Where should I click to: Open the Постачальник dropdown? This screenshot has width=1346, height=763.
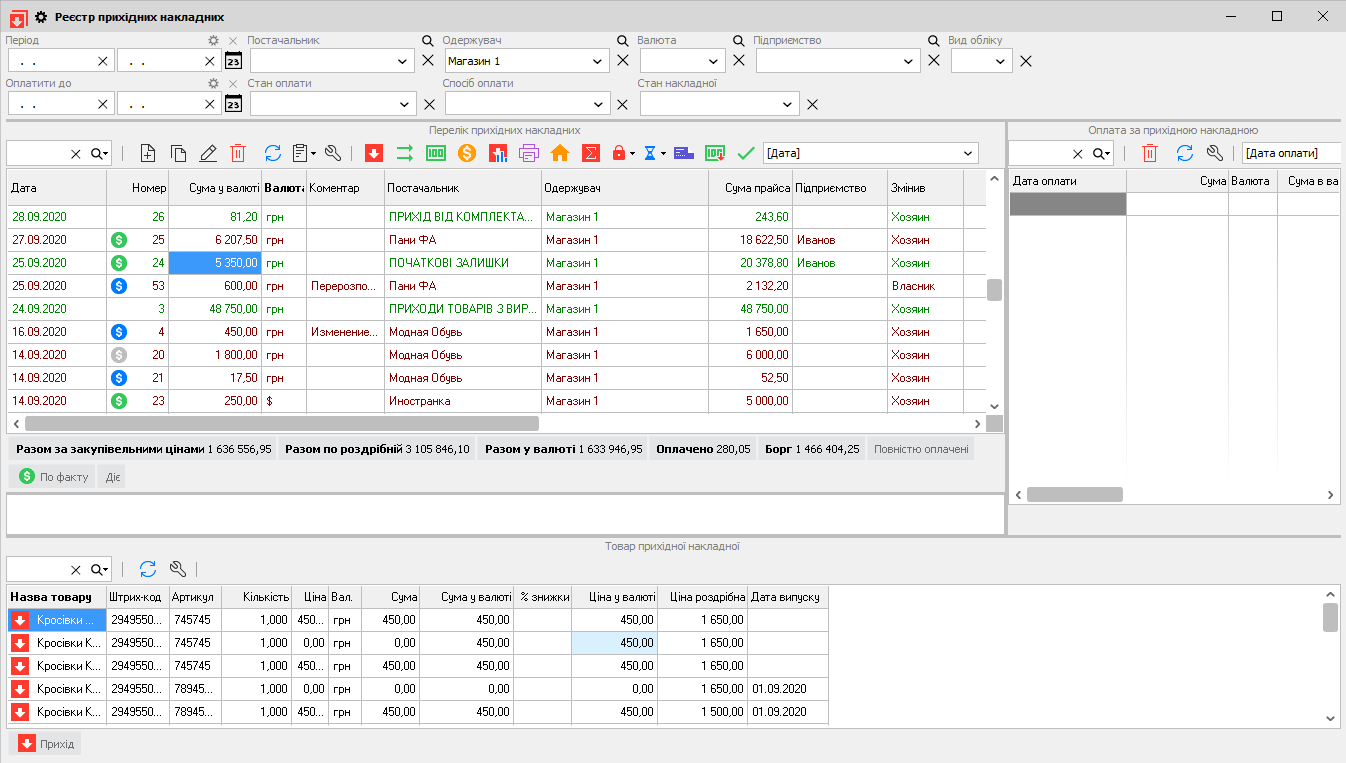pyautogui.click(x=403, y=61)
